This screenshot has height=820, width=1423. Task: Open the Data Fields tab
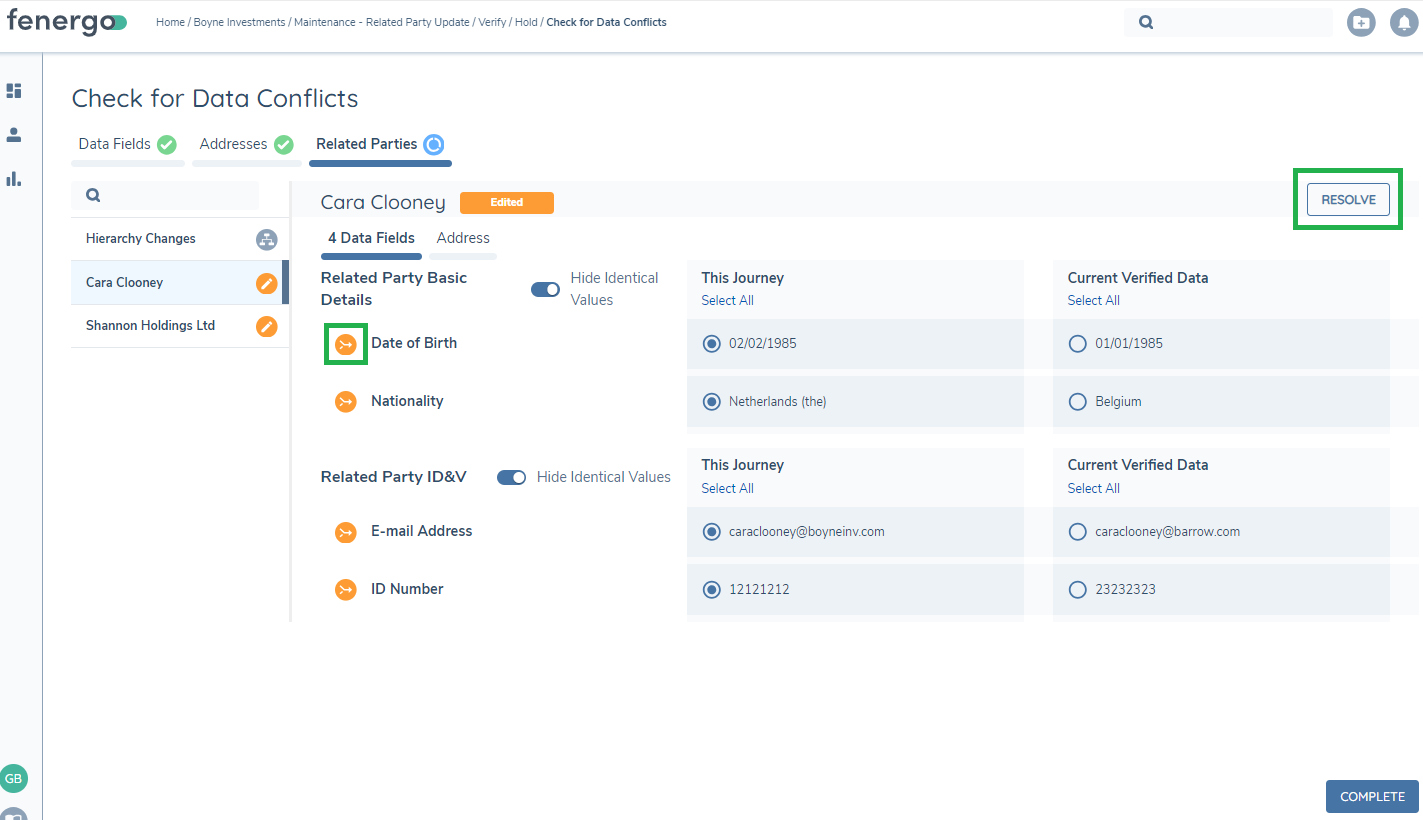point(115,144)
